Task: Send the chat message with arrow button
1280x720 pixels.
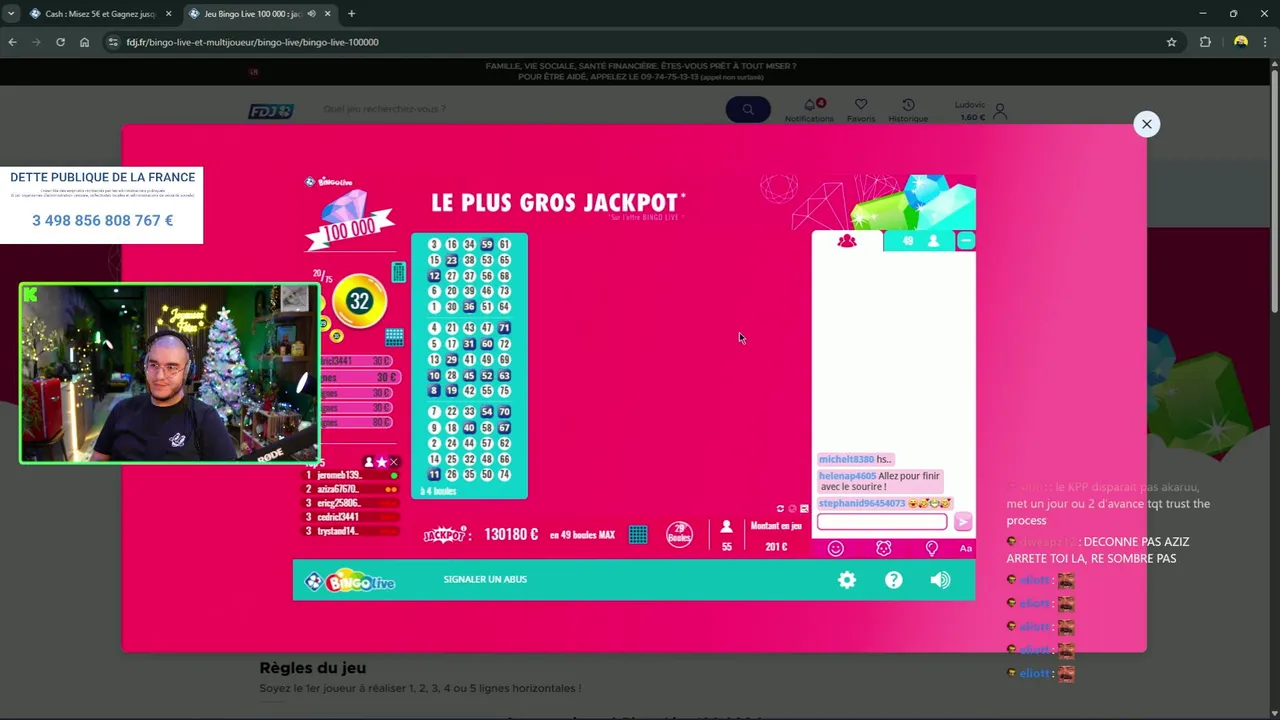Action: click(x=962, y=522)
